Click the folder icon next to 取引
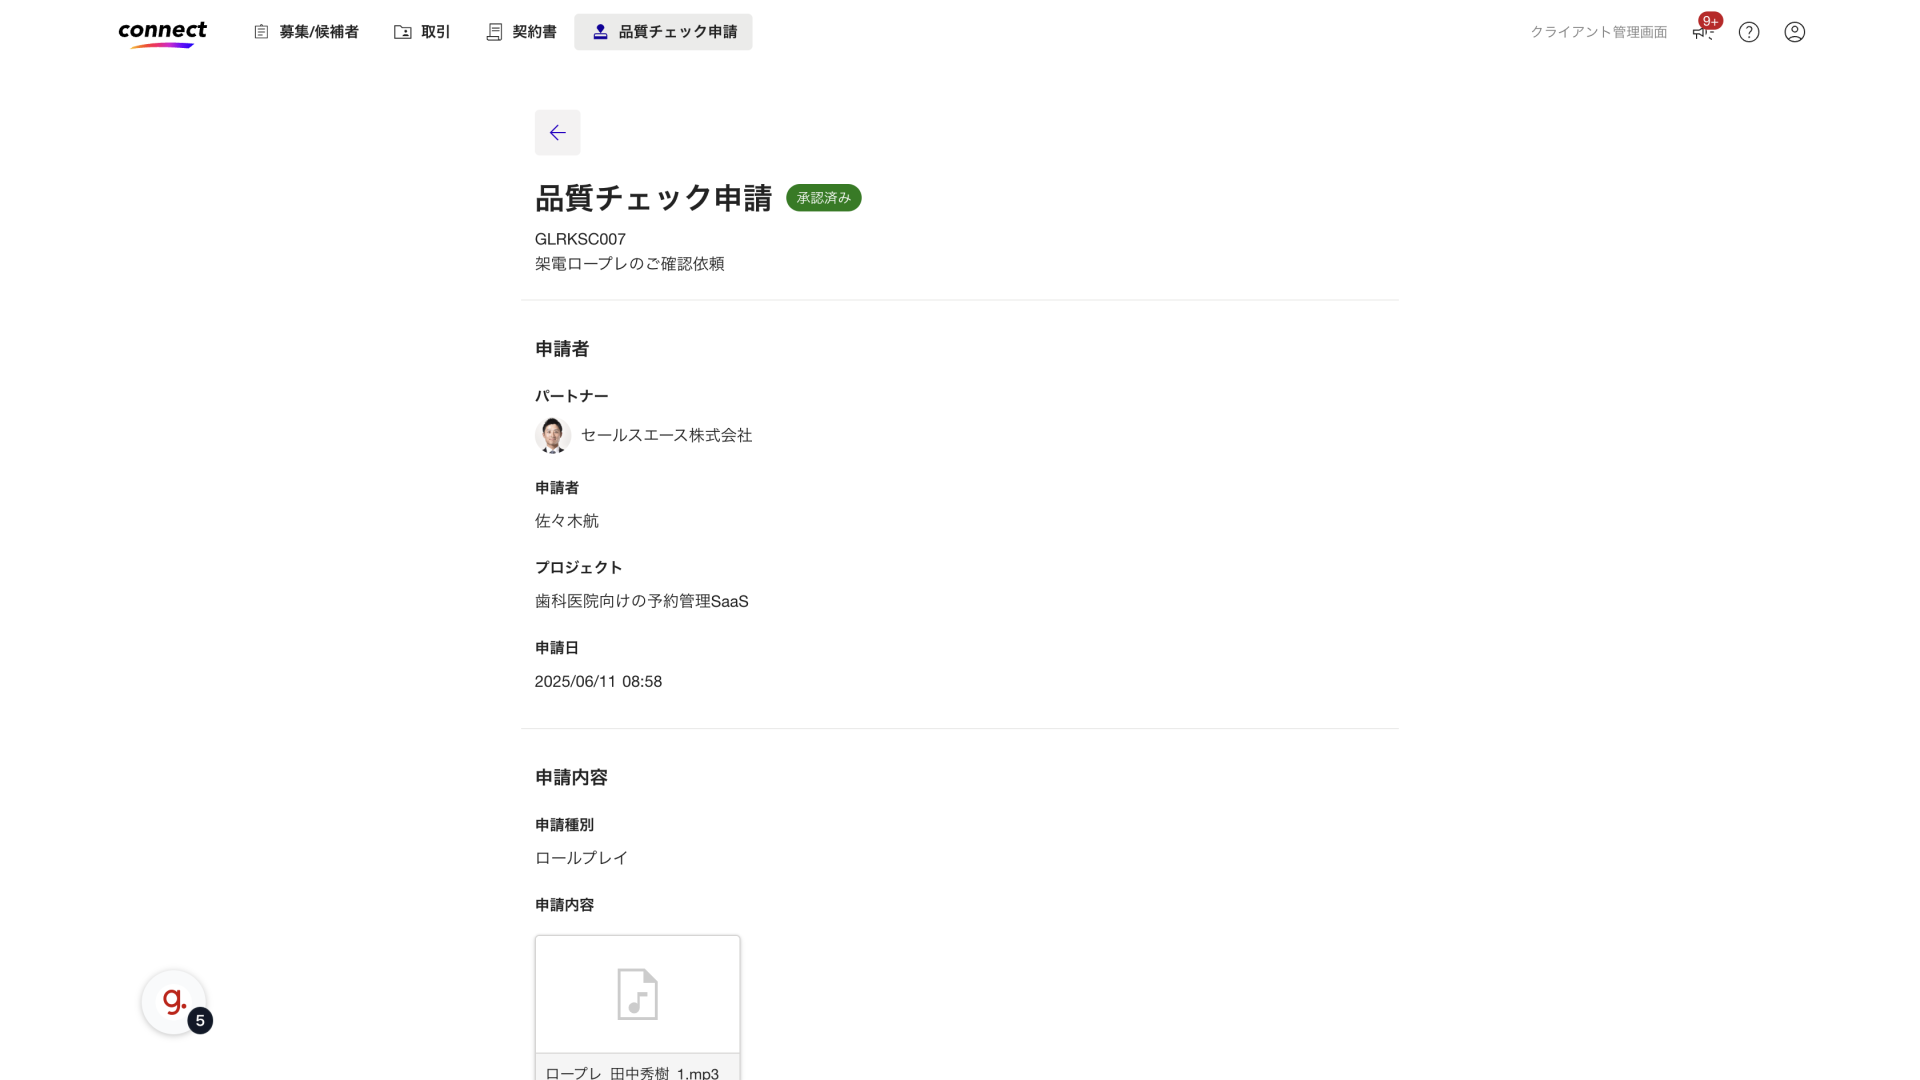The image size is (1920, 1080). click(x=401, y=31)
